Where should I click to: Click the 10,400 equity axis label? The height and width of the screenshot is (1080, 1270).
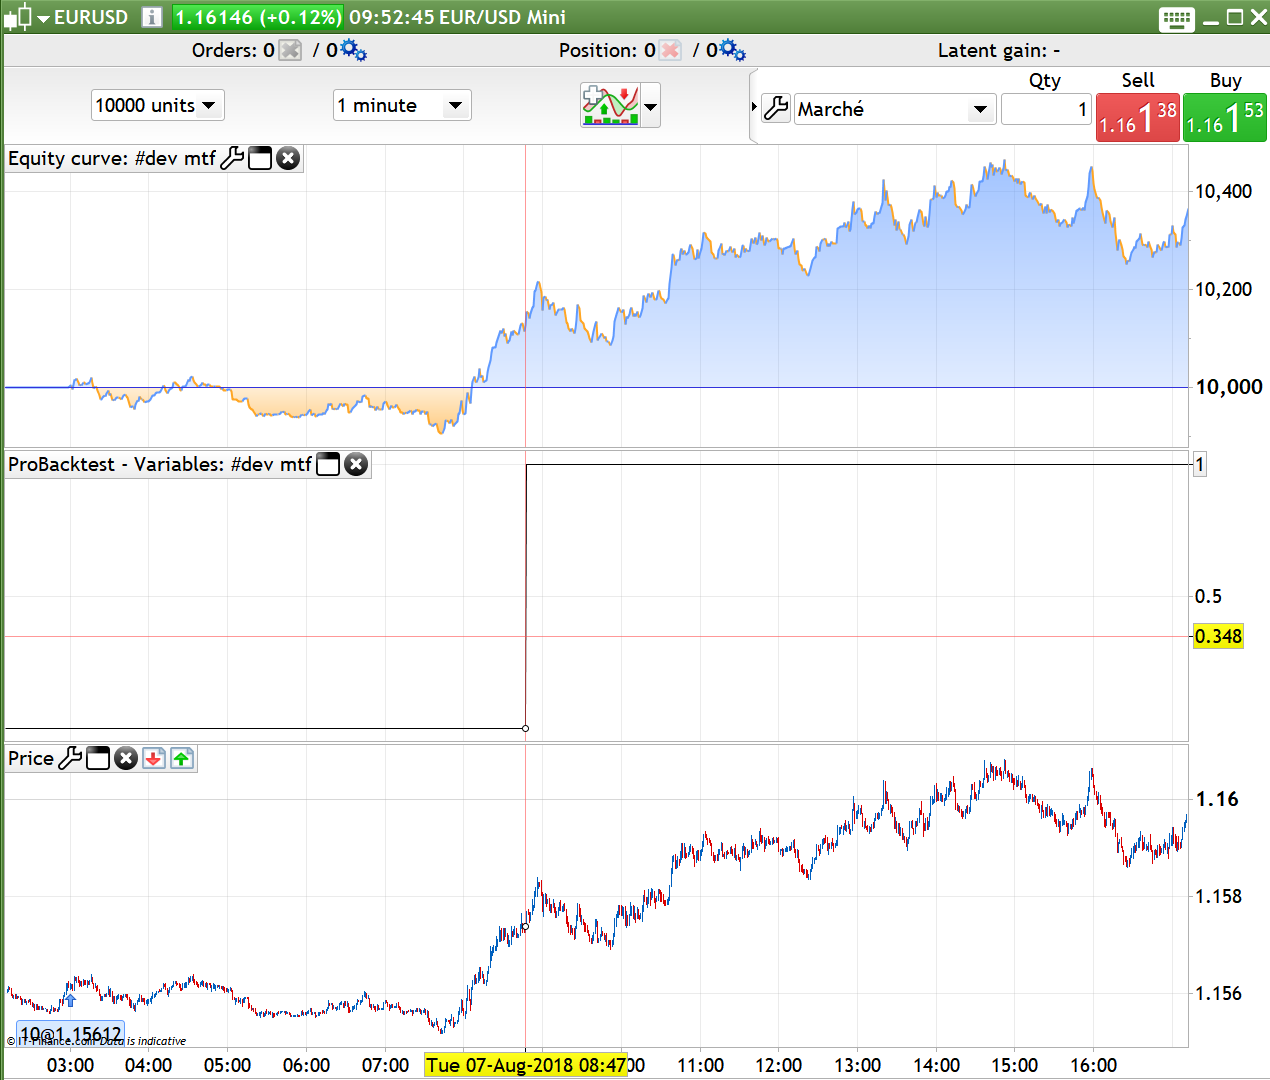pyautogui.click(x=1223, y=191)
